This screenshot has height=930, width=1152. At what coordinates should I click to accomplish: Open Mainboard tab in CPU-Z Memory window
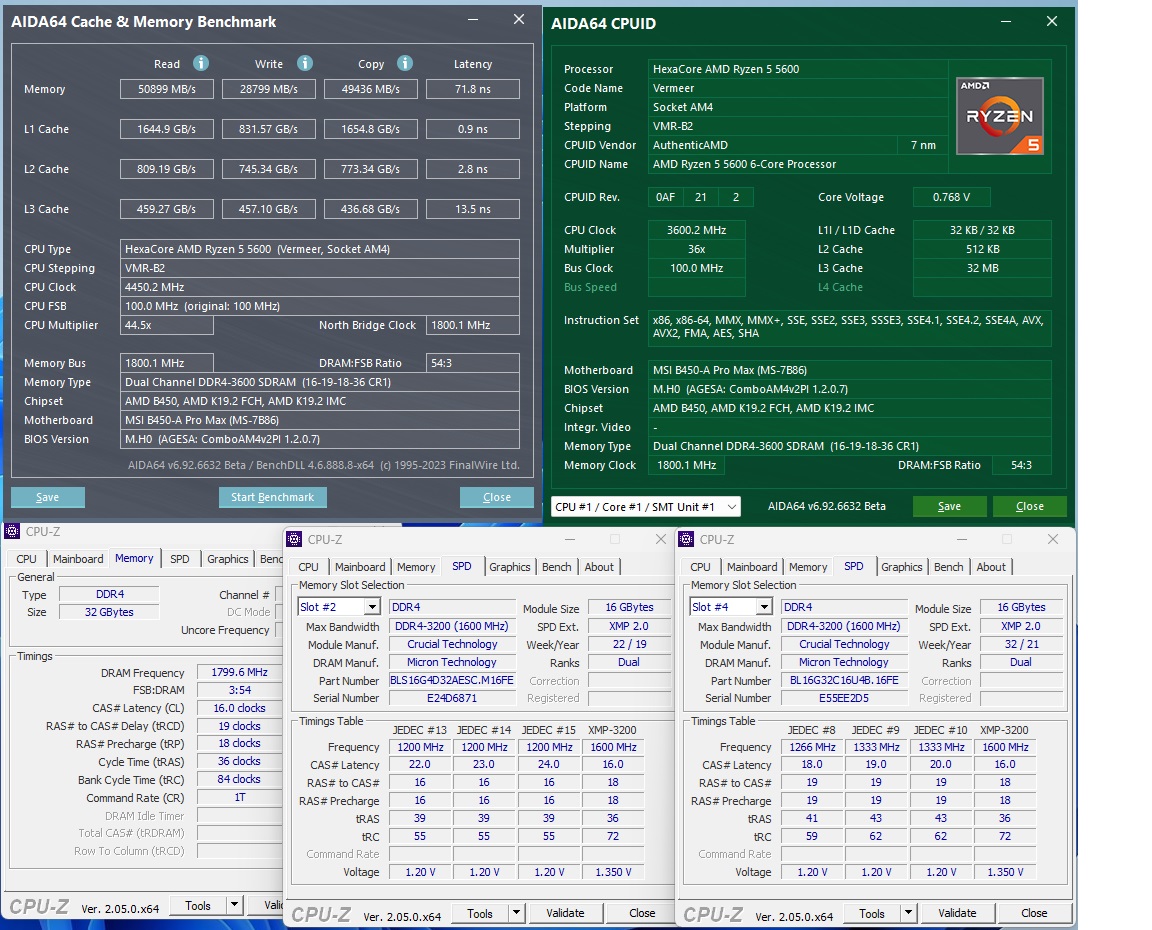pos(78,559)
